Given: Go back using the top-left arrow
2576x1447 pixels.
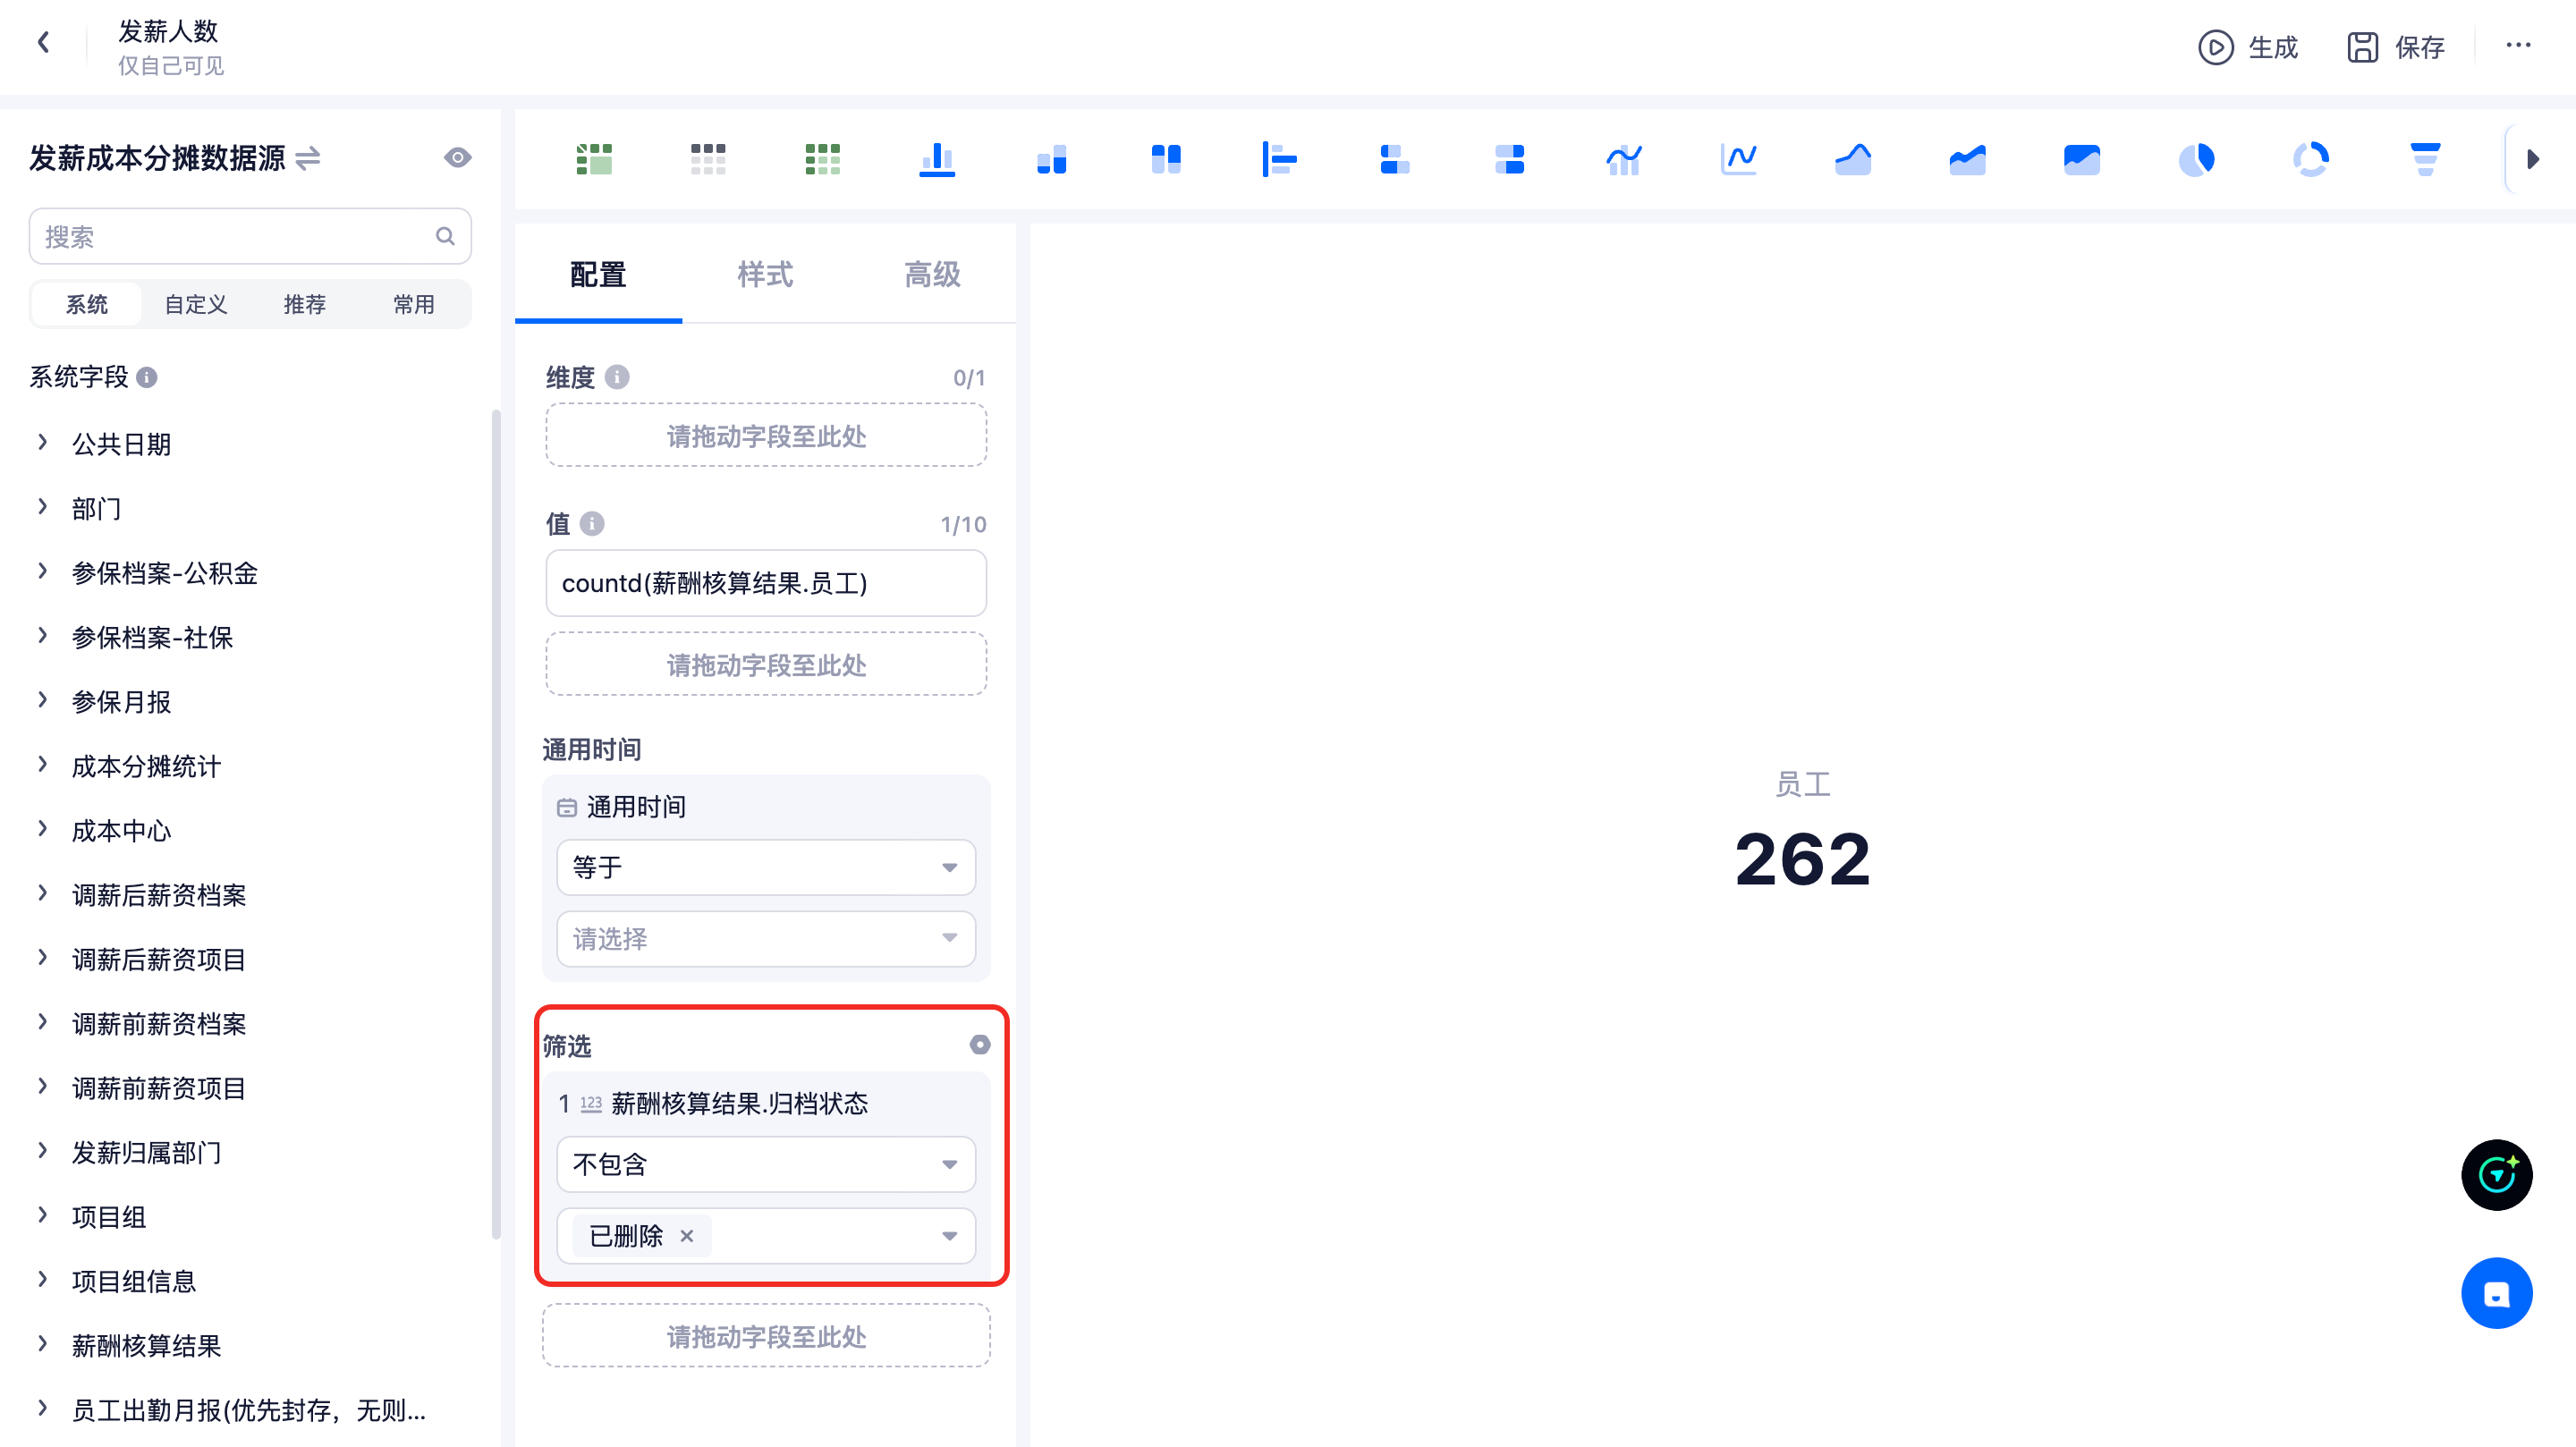Looking at the screenshot, I should coord(43,42).
